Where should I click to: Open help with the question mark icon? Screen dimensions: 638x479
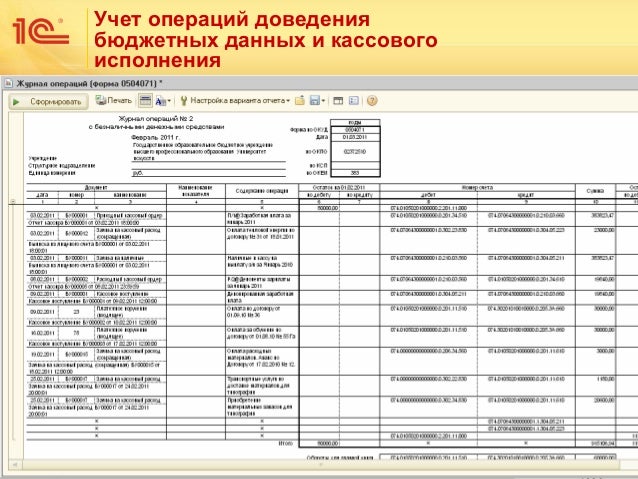[372, 101]
